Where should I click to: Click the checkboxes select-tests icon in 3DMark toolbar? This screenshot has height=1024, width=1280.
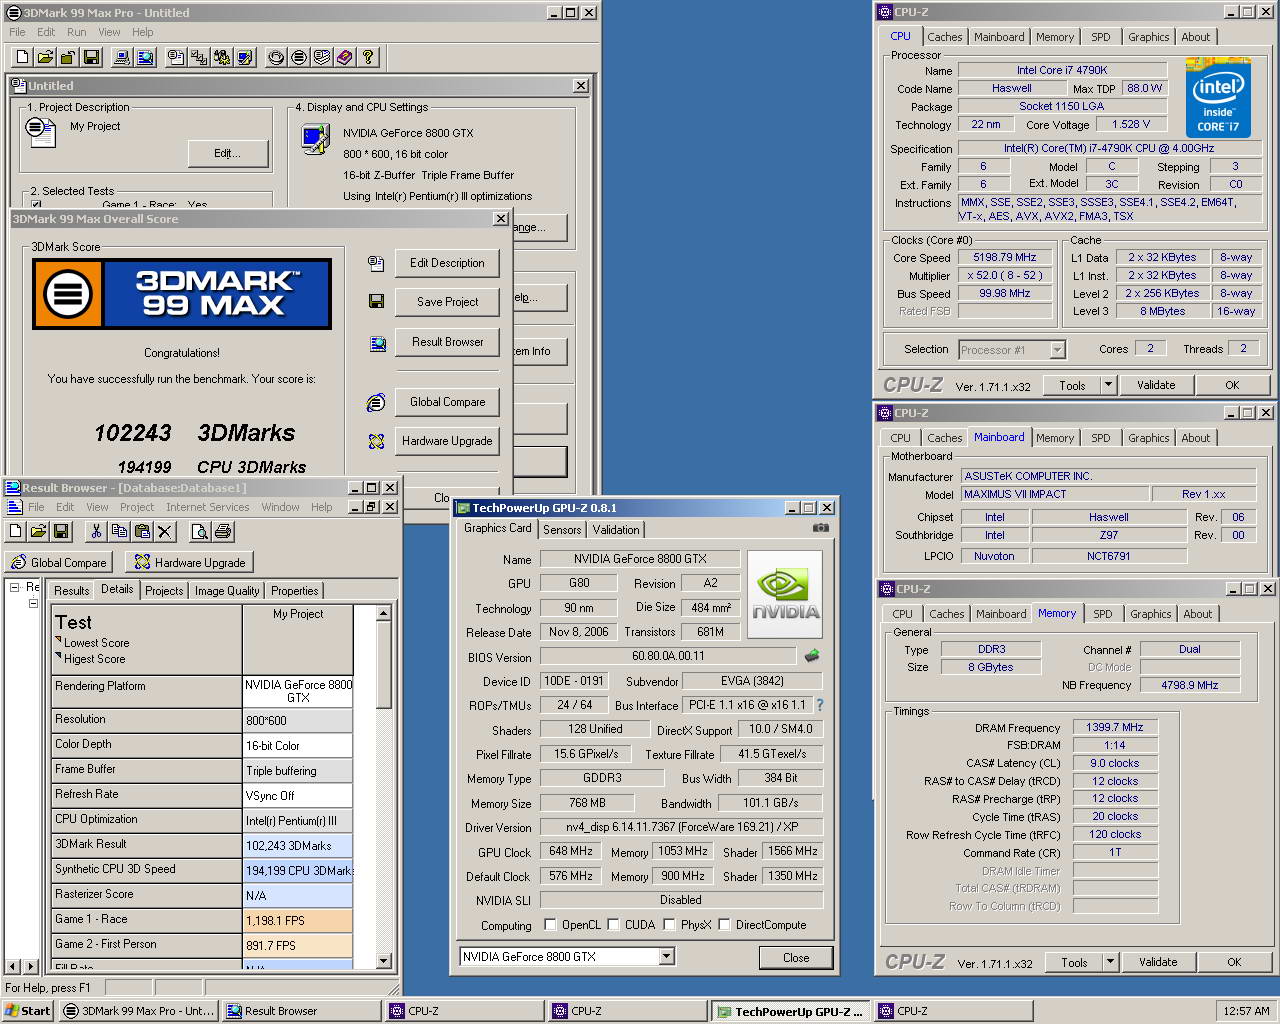click(x=199, y=57)
